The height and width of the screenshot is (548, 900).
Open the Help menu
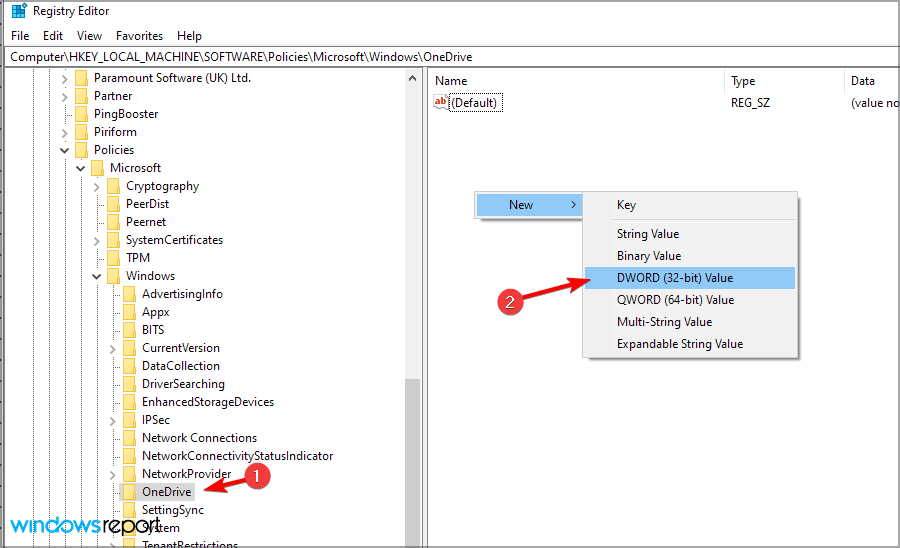coord(189,36)
